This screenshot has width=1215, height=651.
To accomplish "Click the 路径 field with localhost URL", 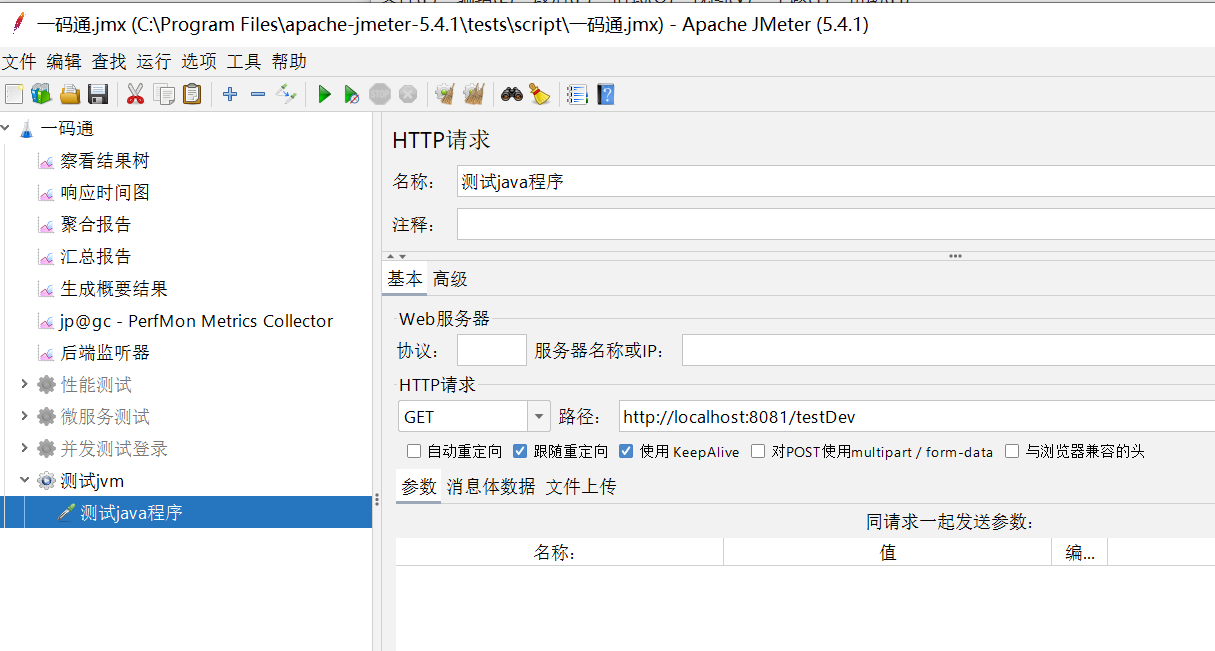I will (x=916, y=416).
